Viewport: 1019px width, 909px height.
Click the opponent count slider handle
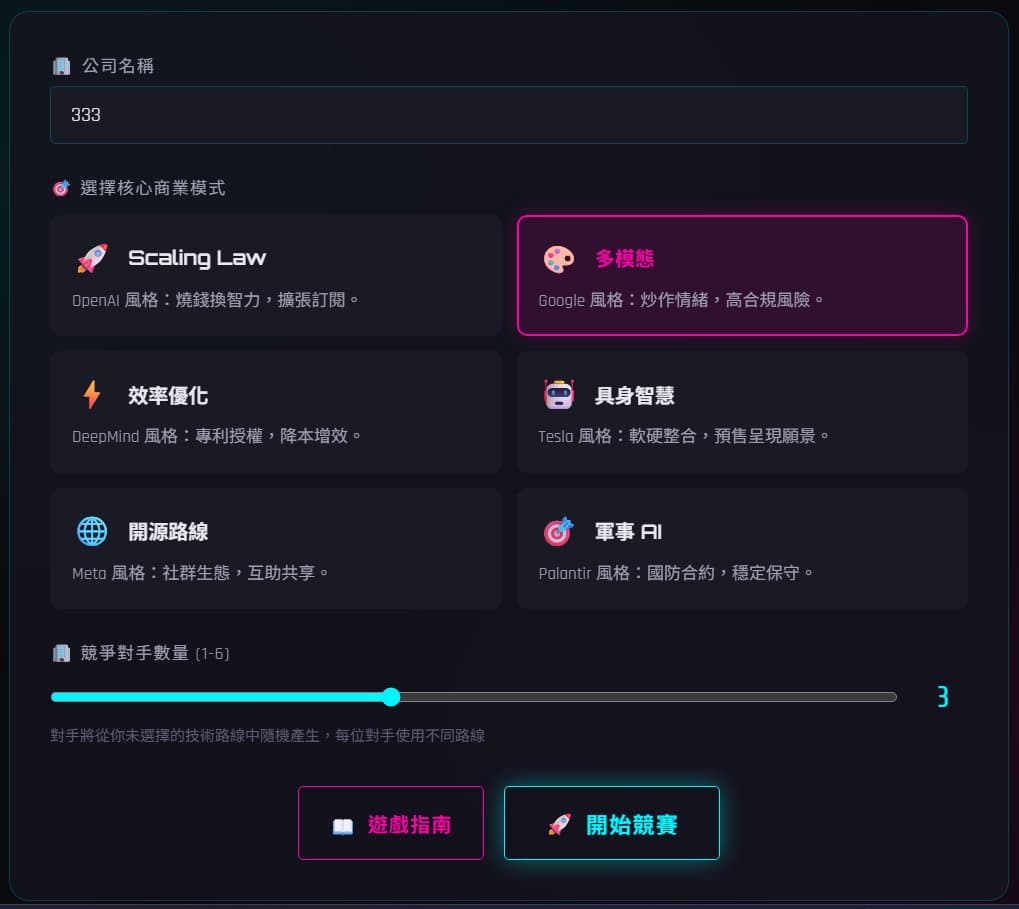click(x=391, y=697)
